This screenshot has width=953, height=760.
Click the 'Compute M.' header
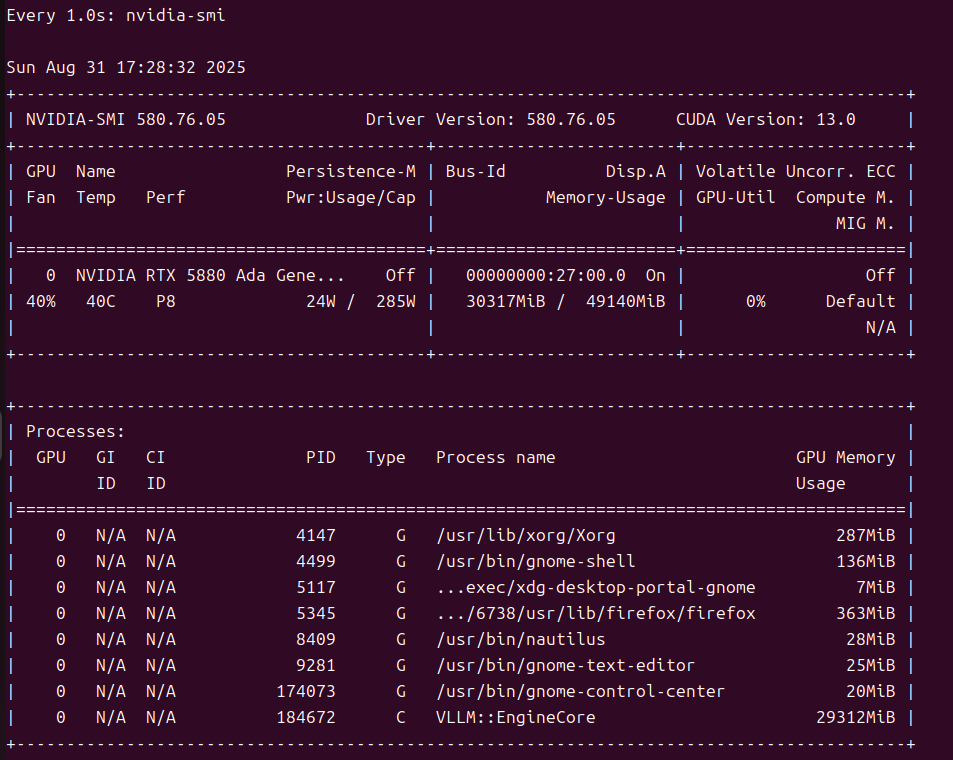pyautogui.click(x=845, y=198)
